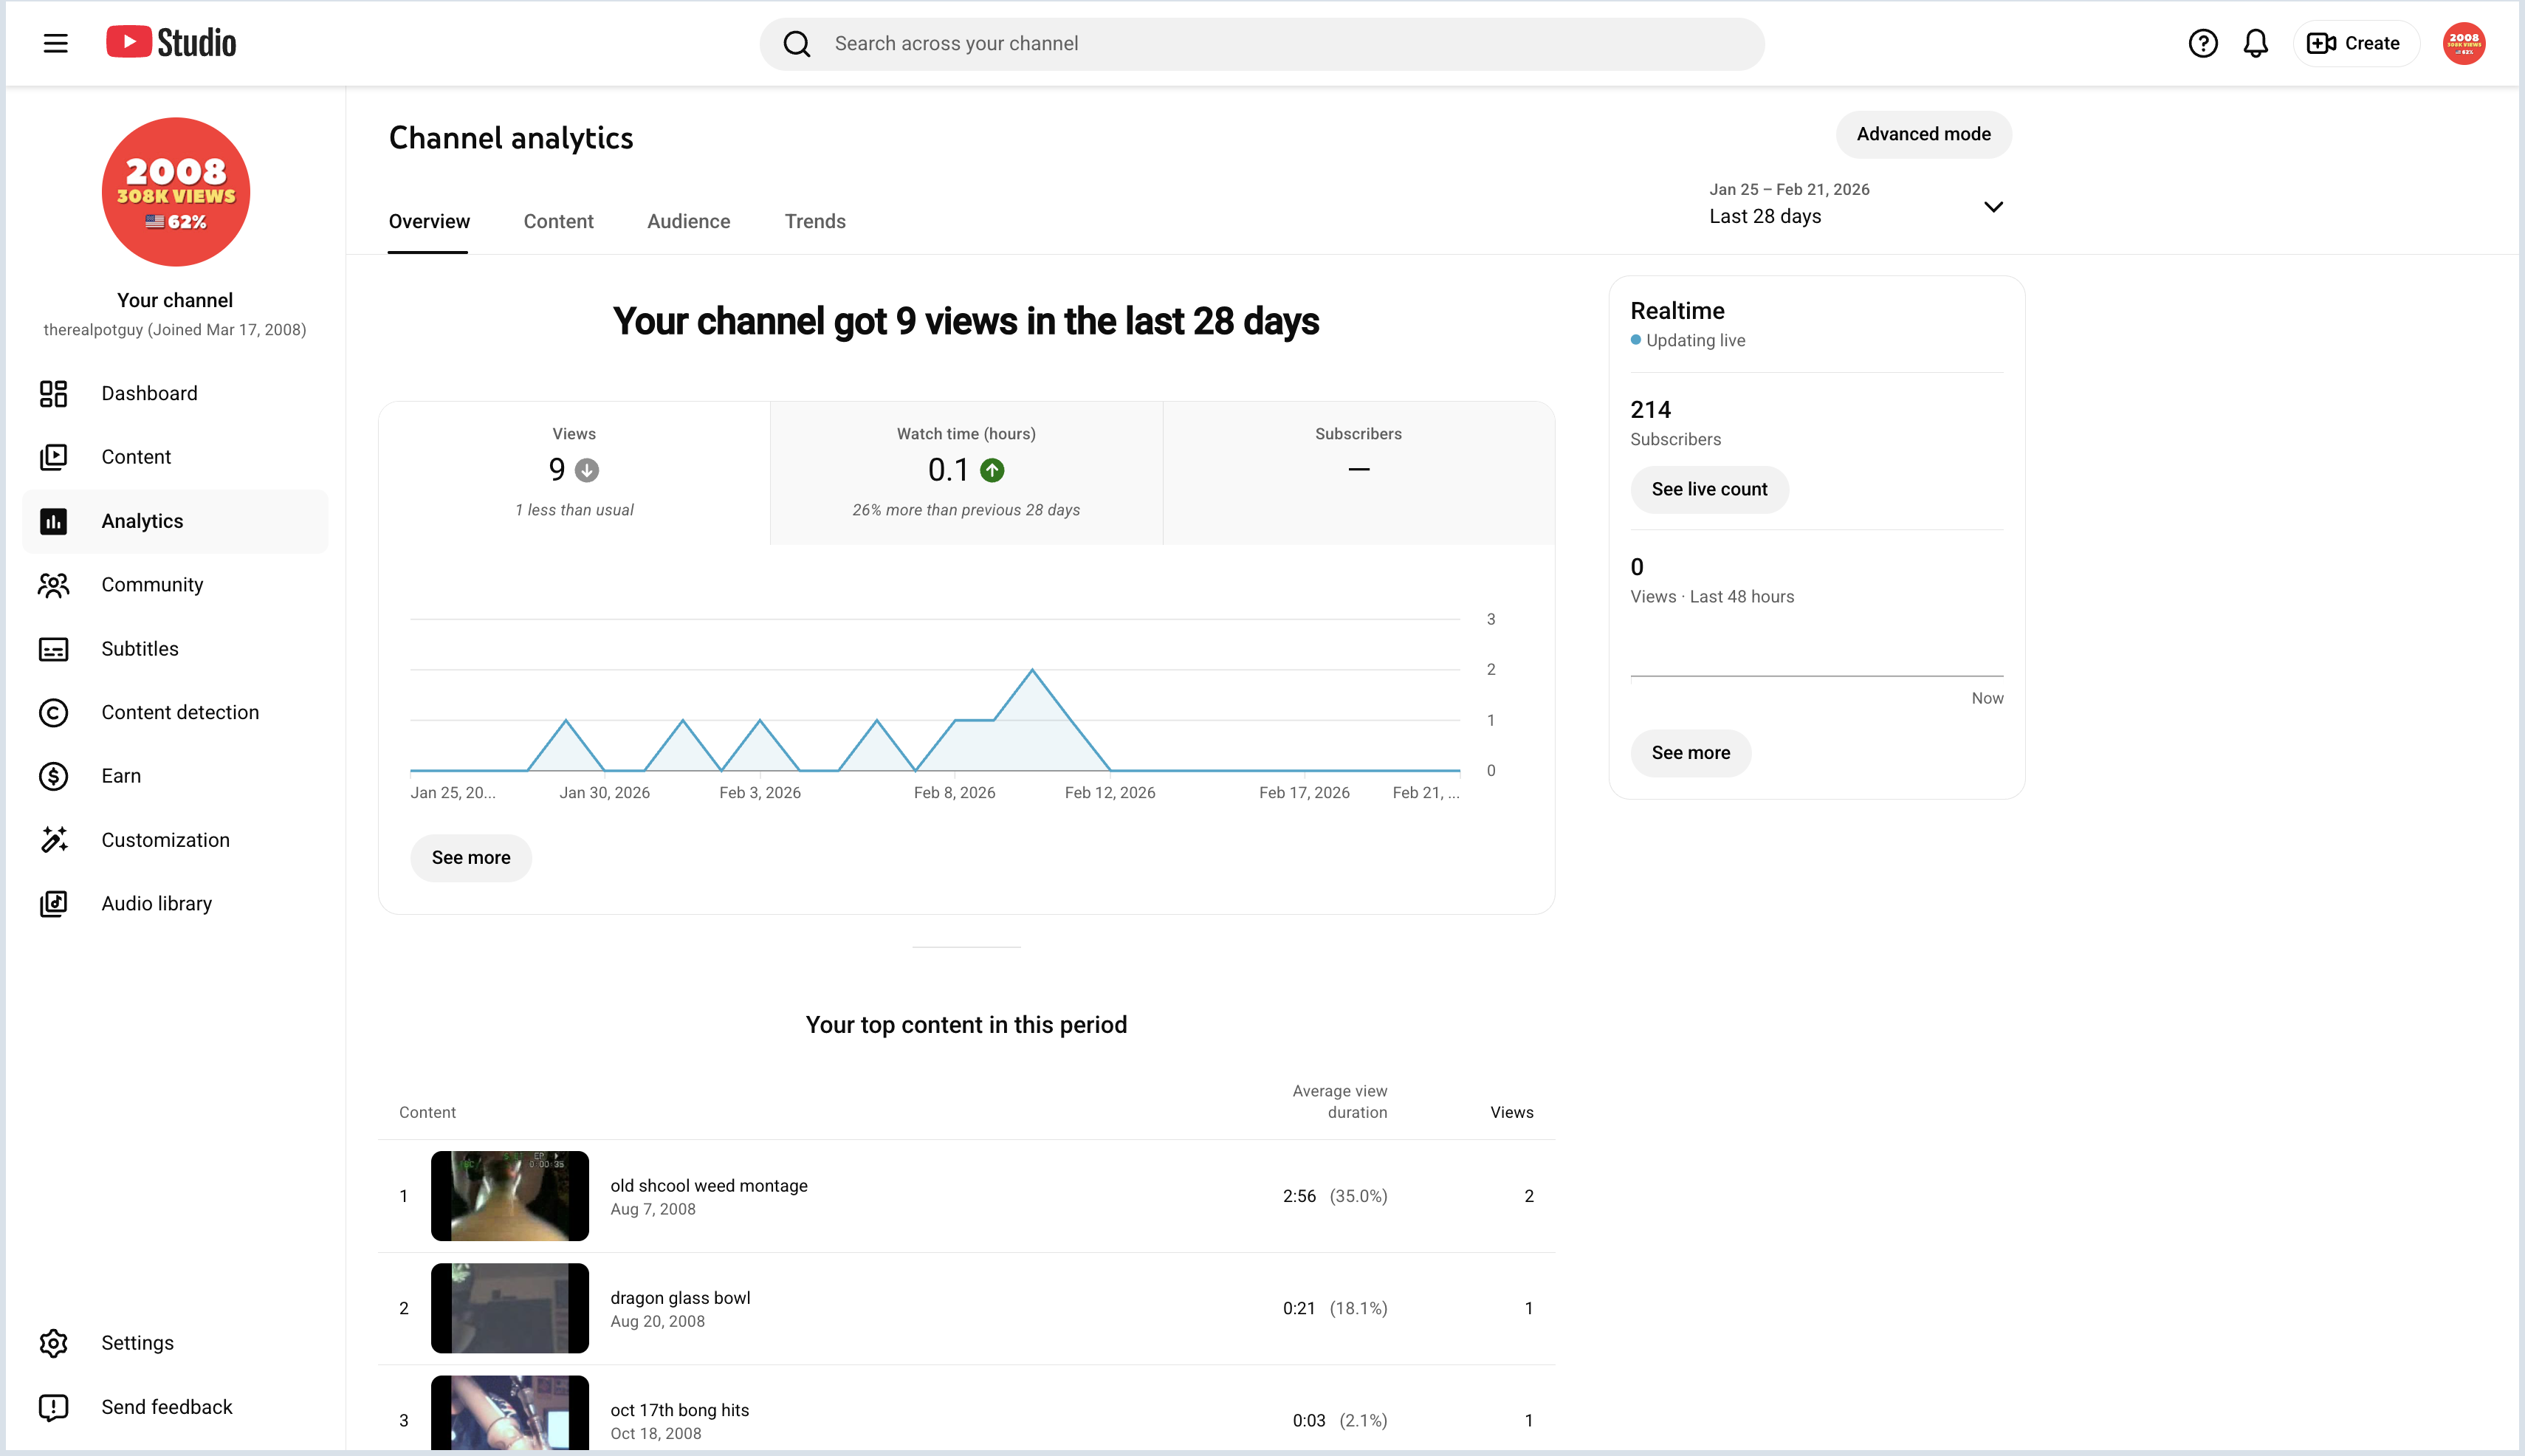Click the date range chevron arrow

(1993, 207)
